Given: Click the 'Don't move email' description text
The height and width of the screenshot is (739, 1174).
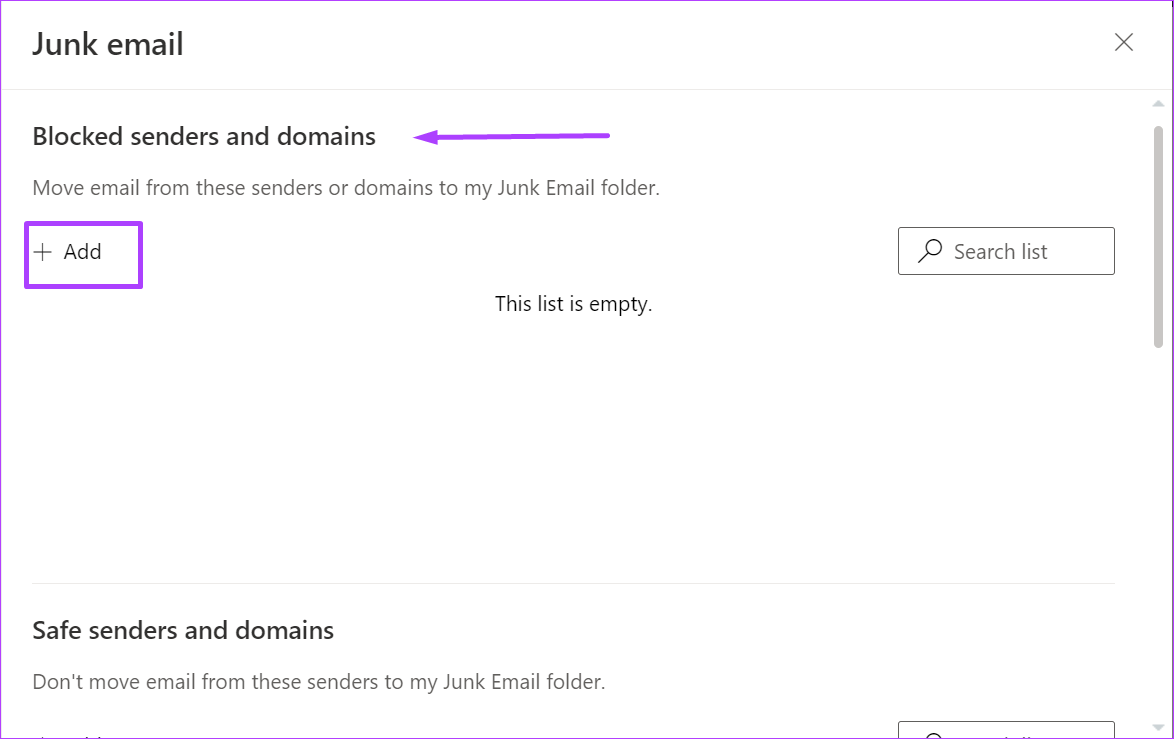Looking at the screenshot, I should [x=319, y=681].
